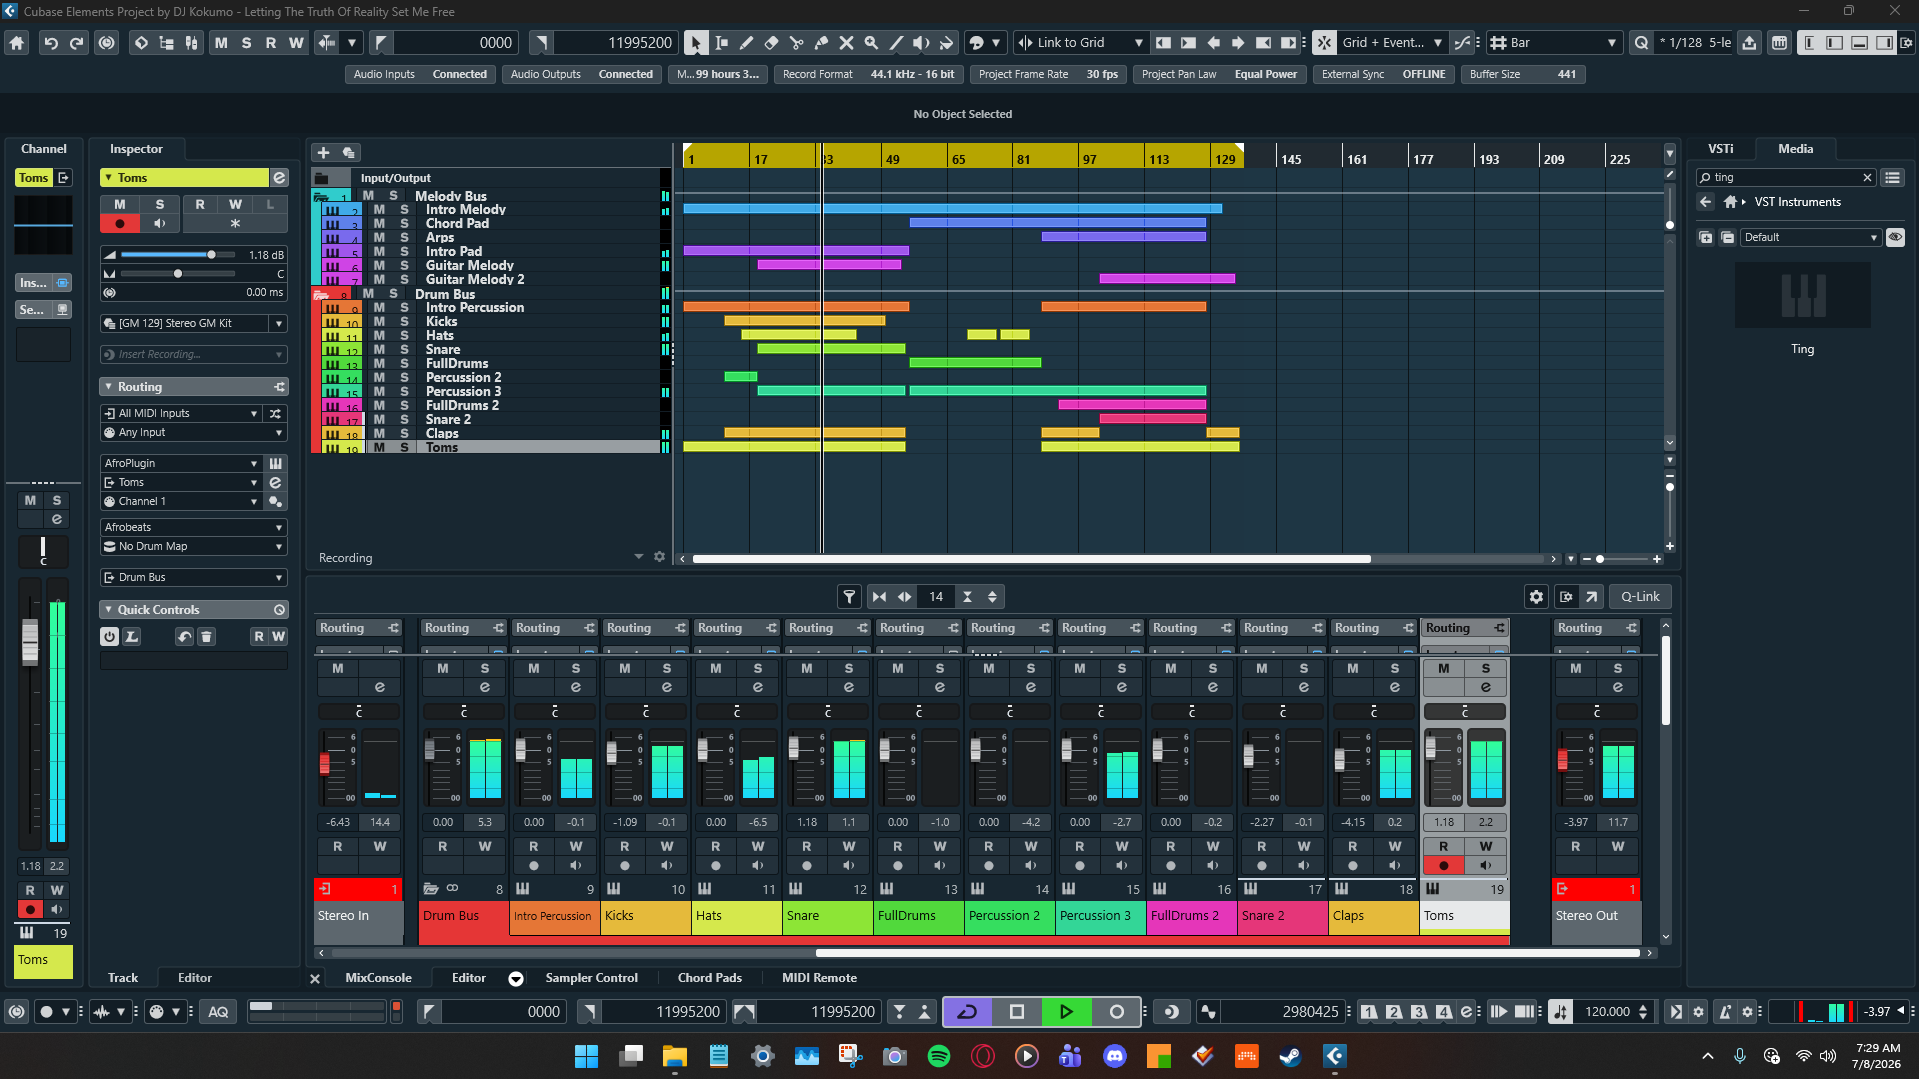Start playback with green Play button
The height and width of the screenshot is (1079, 1919).
(x=1066, y=1012)
